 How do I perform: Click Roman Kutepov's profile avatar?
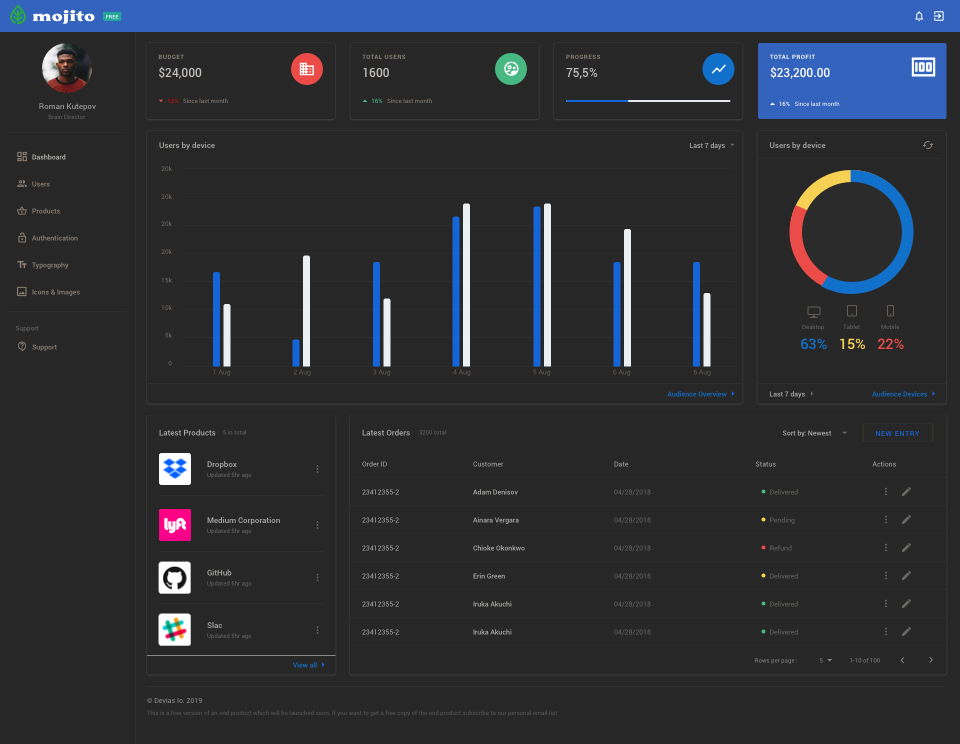67,68
